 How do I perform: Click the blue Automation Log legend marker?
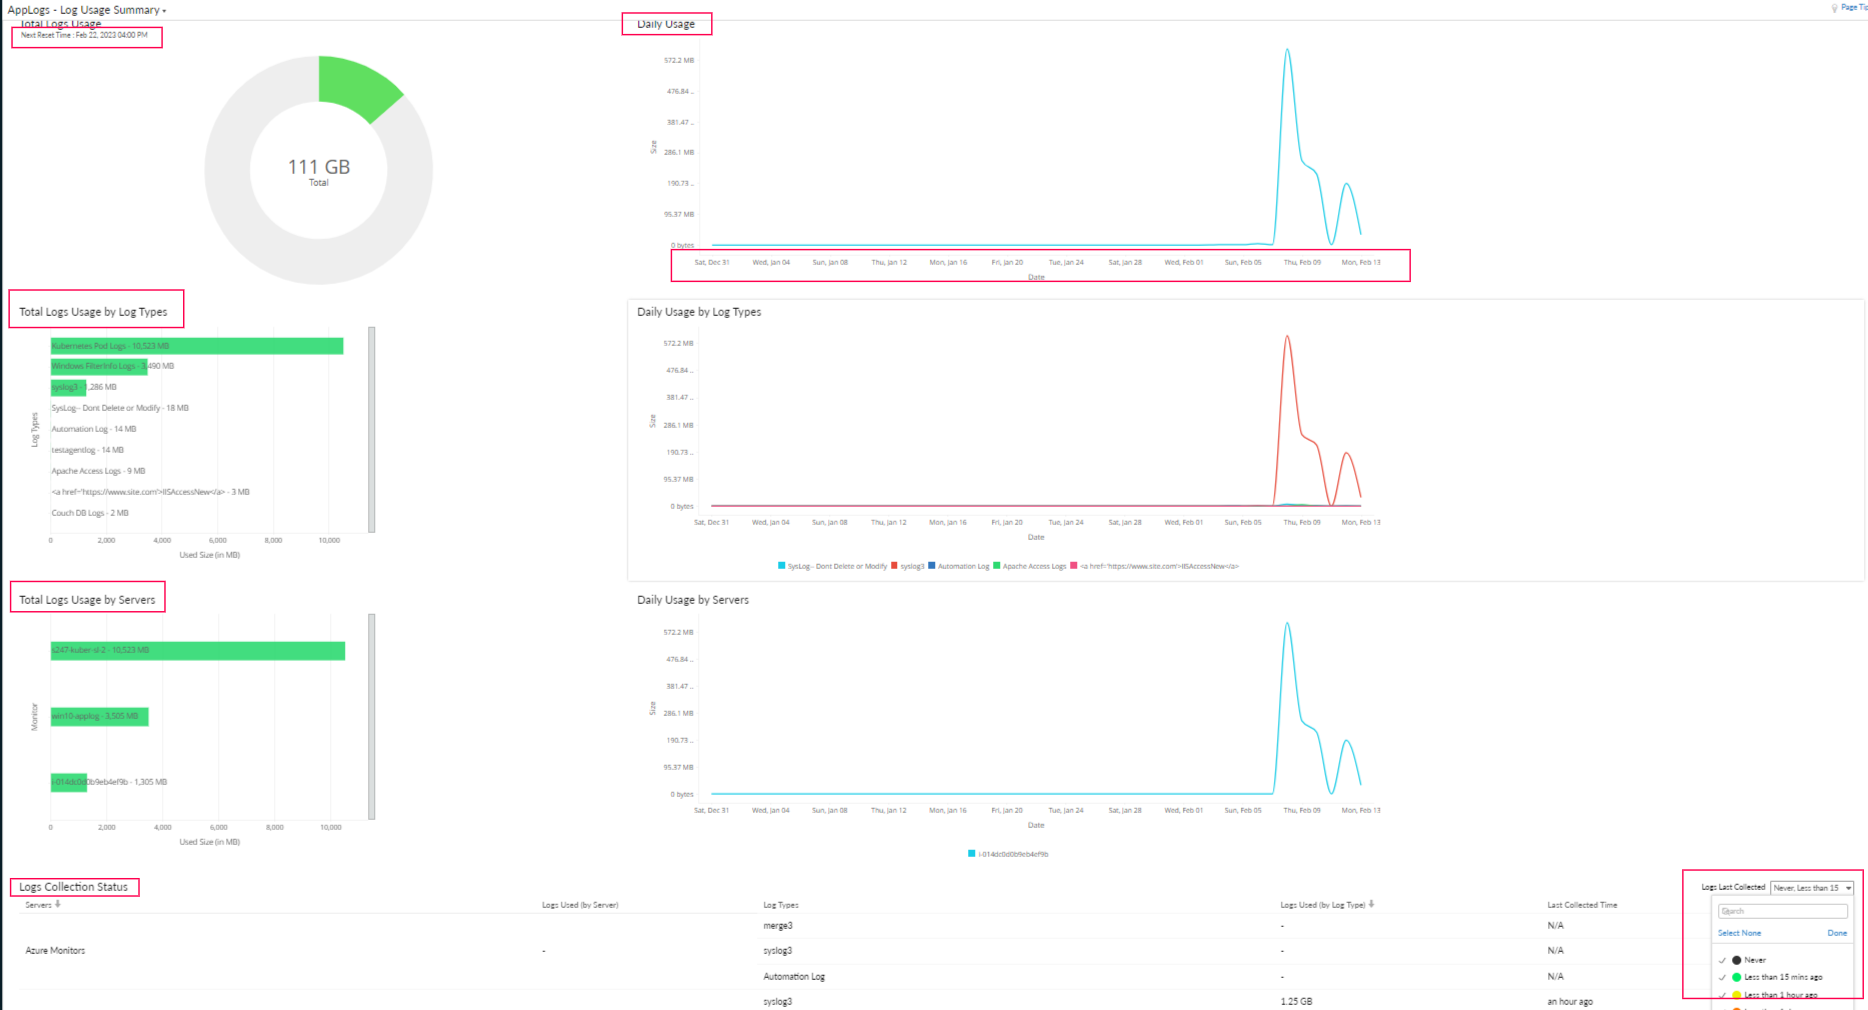point(932,566)
